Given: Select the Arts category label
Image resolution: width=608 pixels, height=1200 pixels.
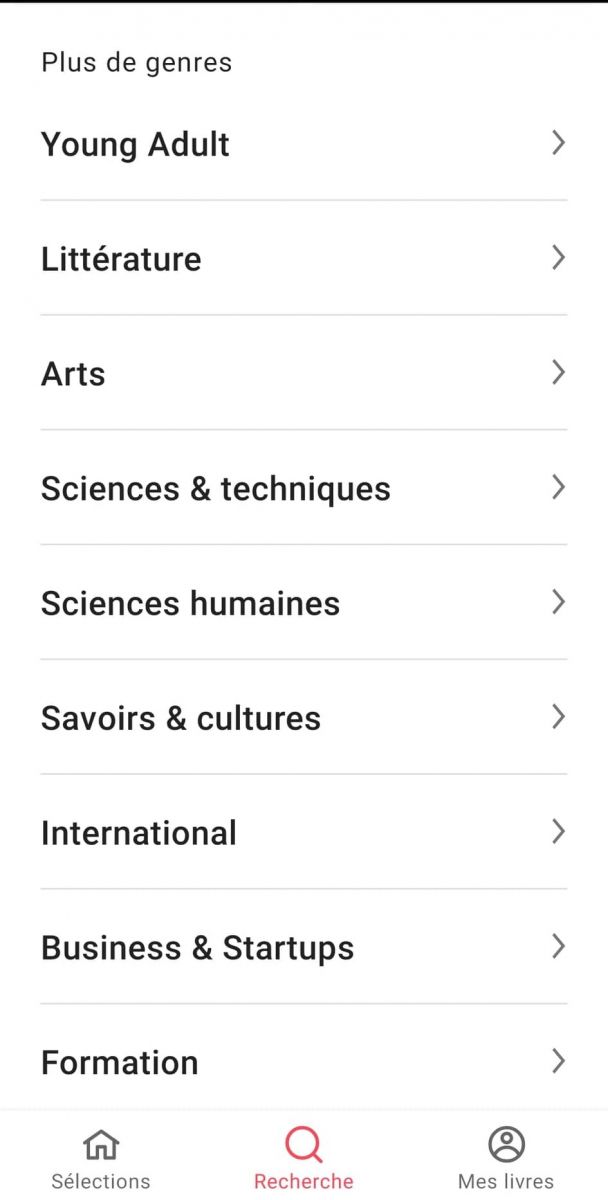Looking at the screenshot, I should tap(73, 374).
